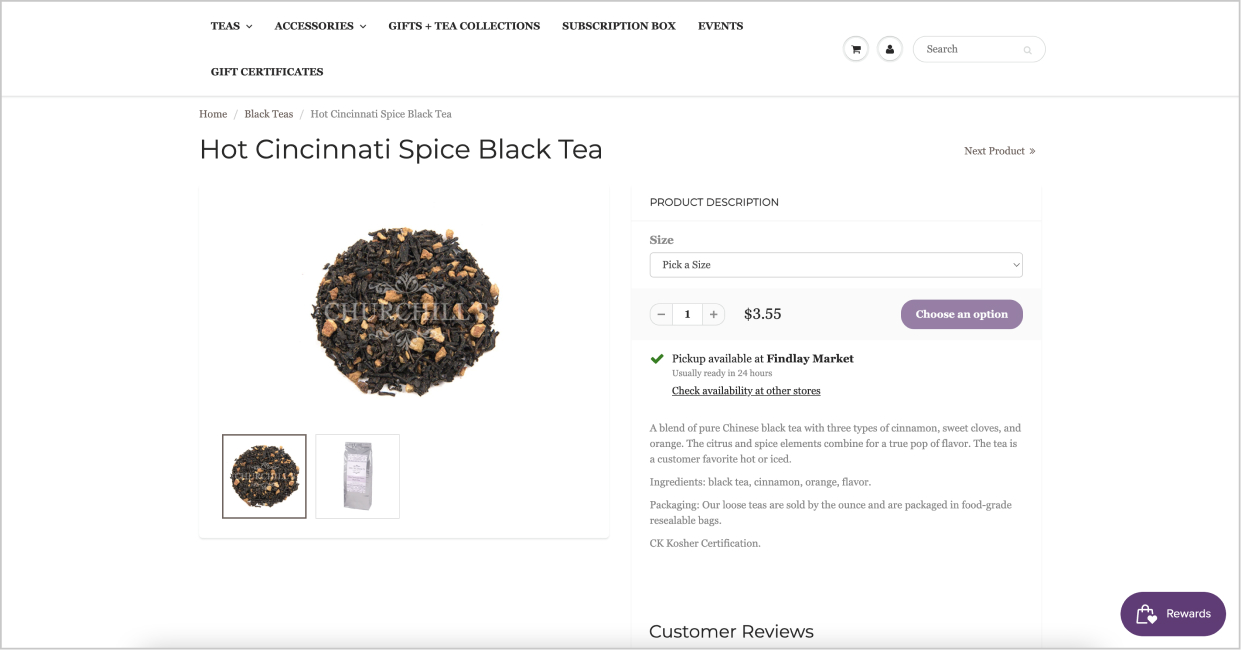The image size is (1241, 650).
Task: Open the Pick a Size dropdown
Action: 836,265
